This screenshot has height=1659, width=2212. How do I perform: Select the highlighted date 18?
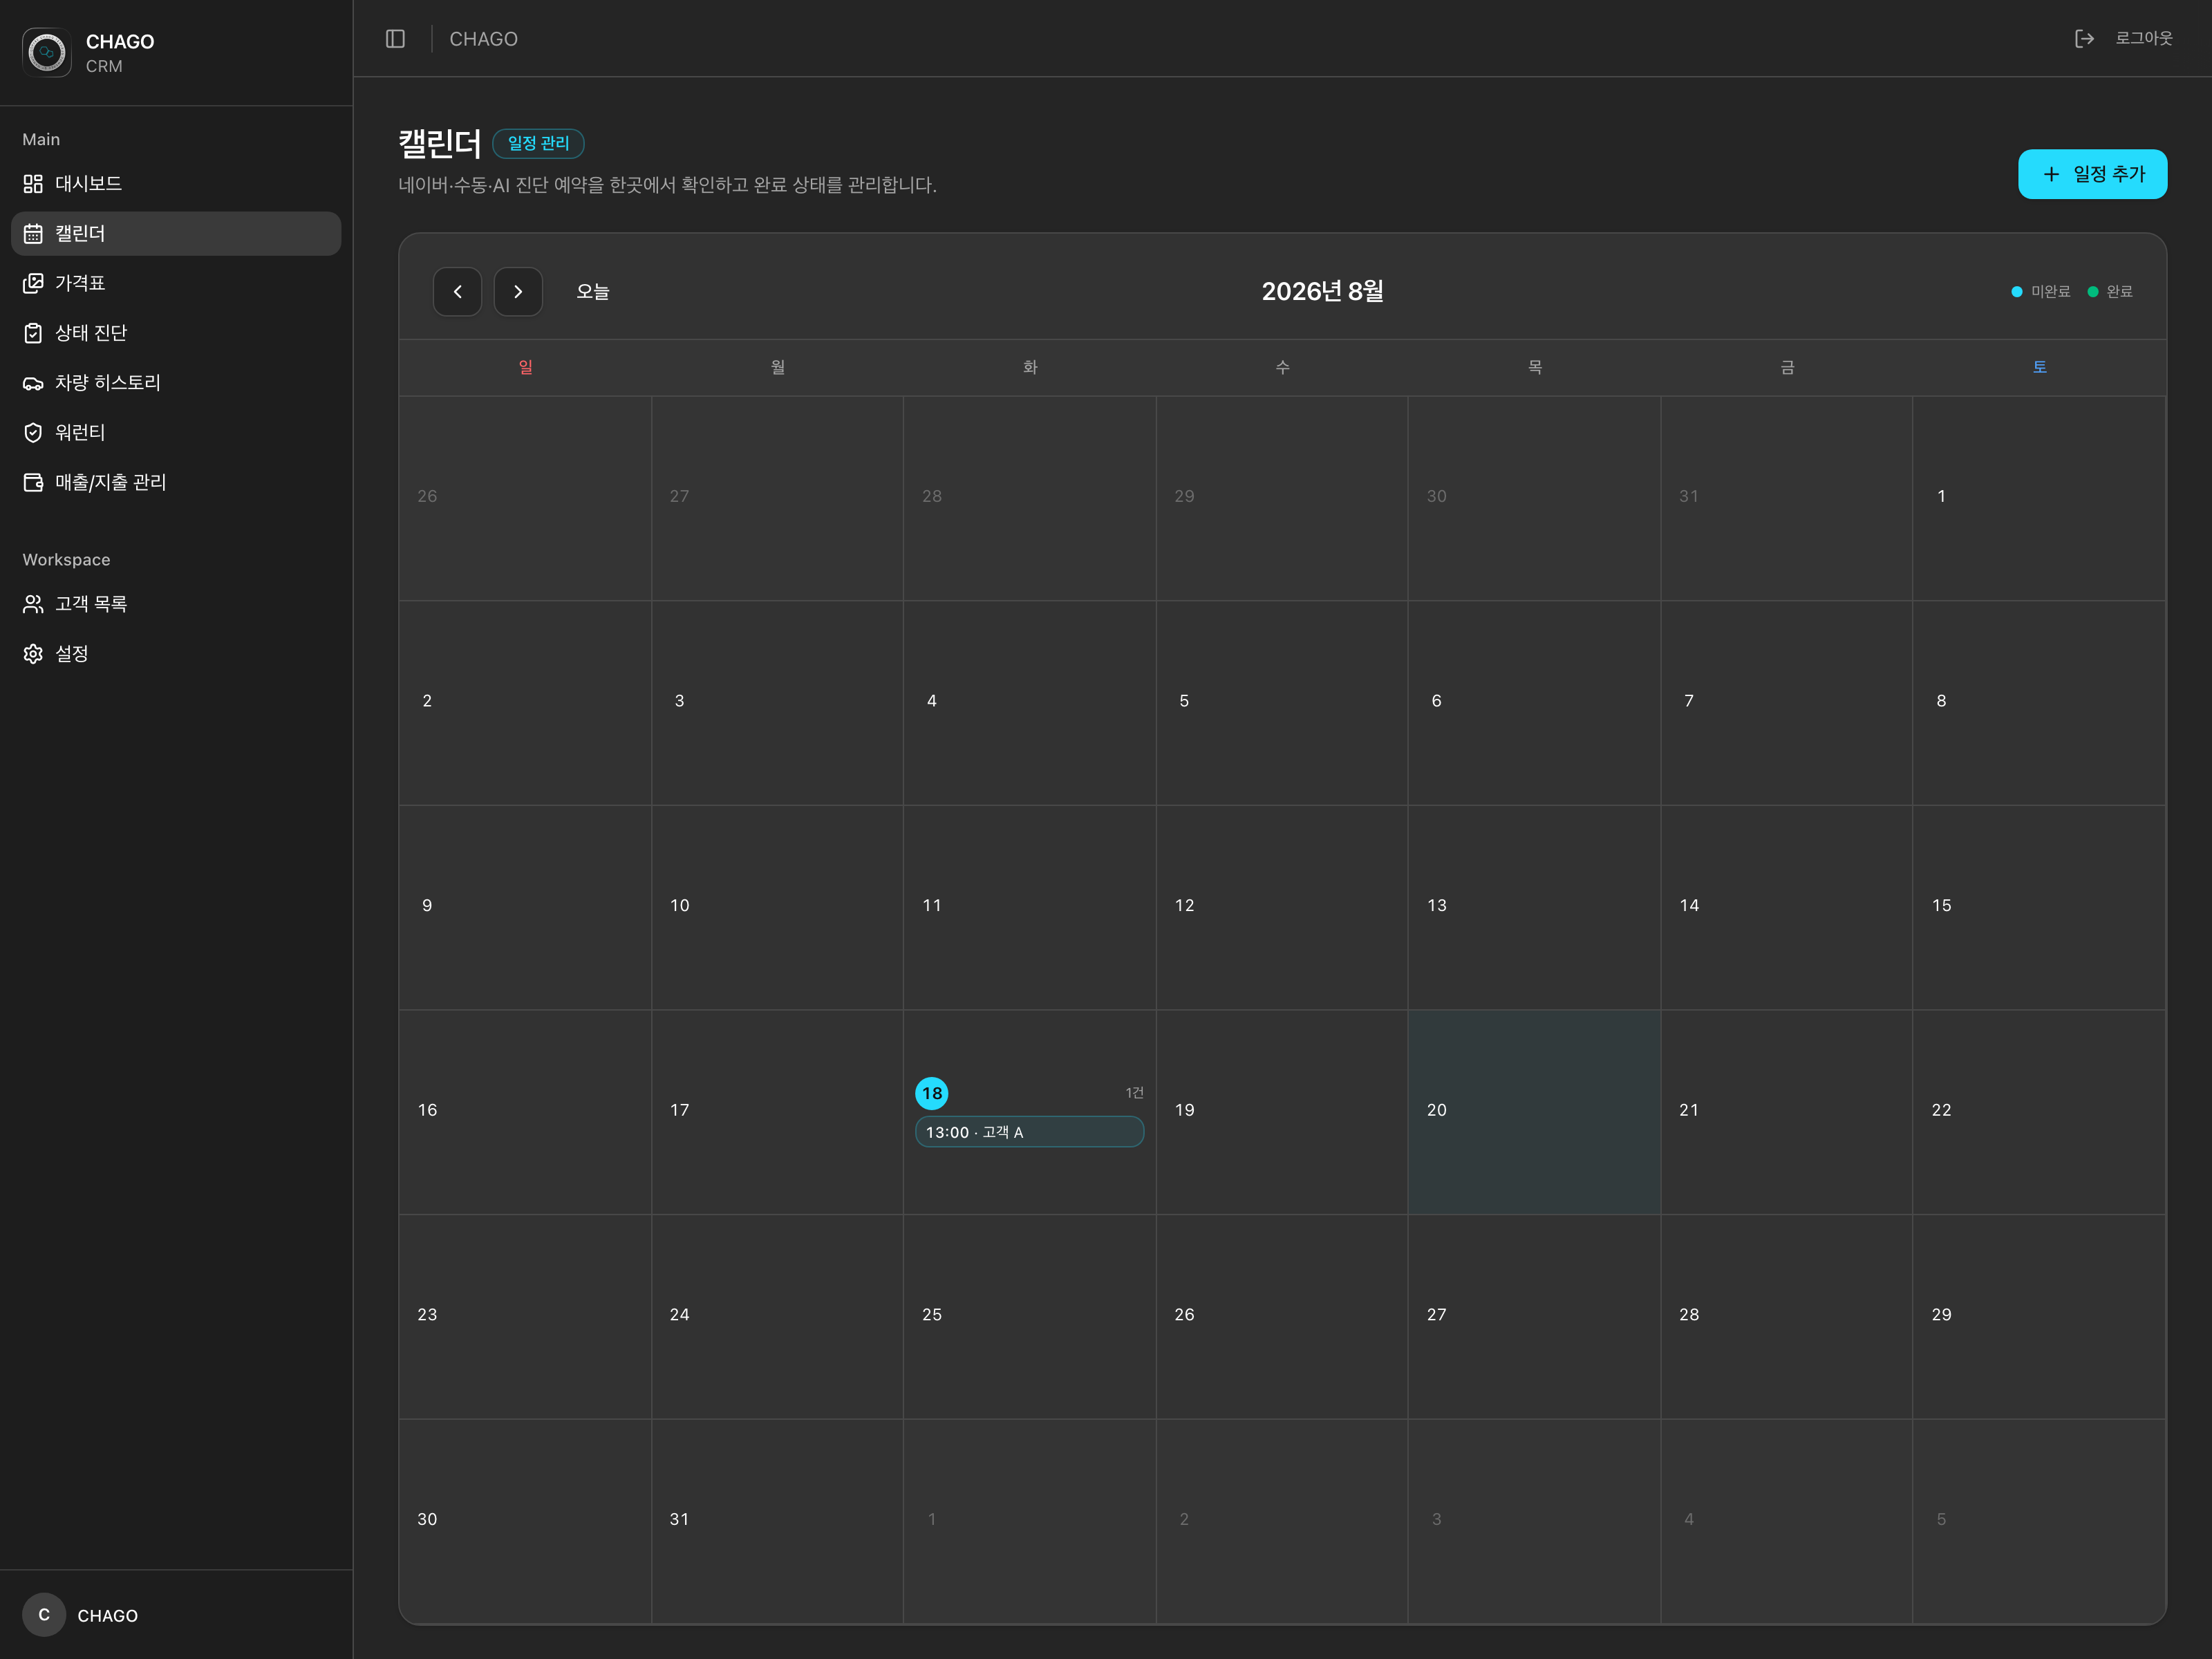932,1093
